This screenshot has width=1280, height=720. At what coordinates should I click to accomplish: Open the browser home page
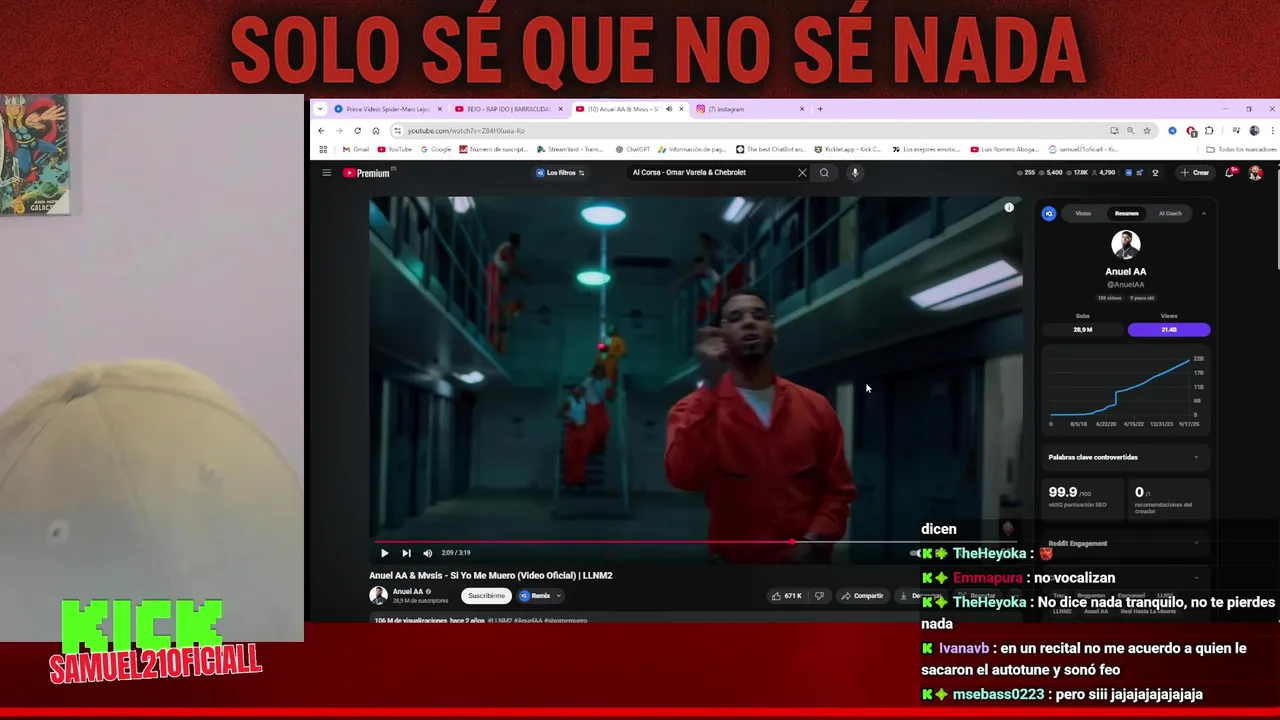point(376,131)
